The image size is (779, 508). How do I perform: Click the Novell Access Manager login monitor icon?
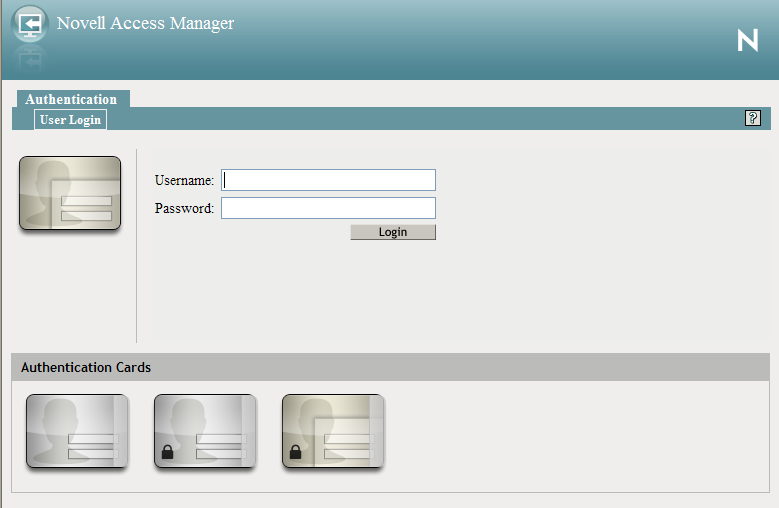(29, 23)
